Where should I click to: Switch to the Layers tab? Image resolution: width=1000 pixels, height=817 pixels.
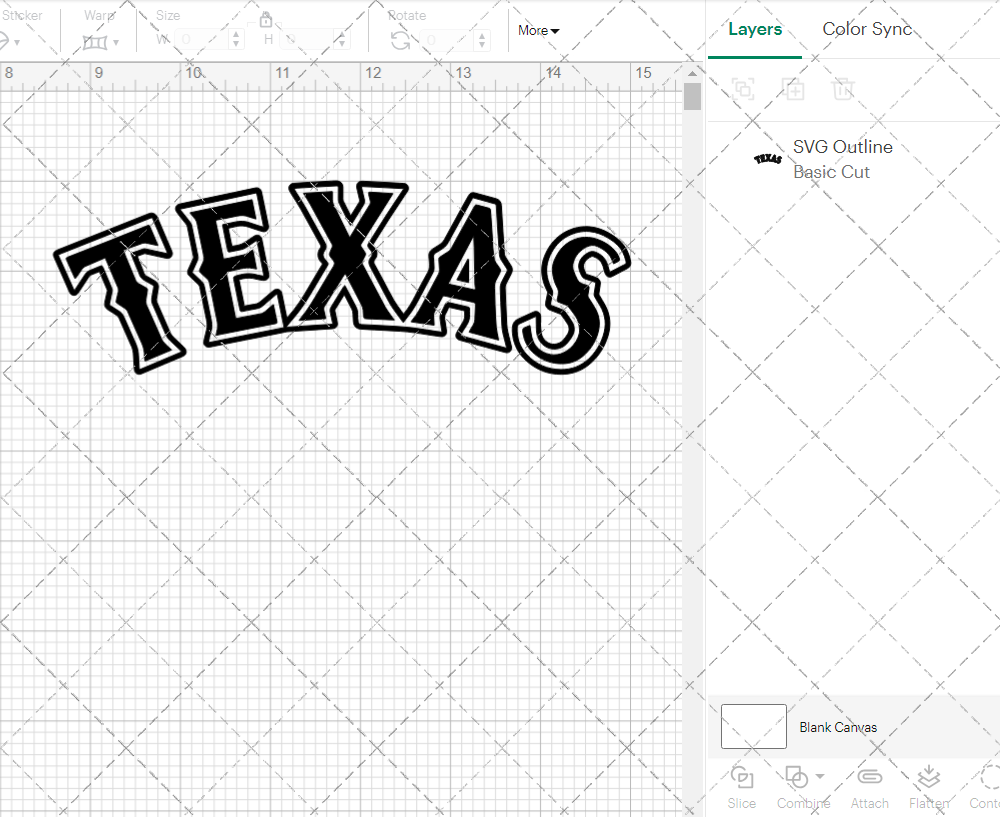755,29
